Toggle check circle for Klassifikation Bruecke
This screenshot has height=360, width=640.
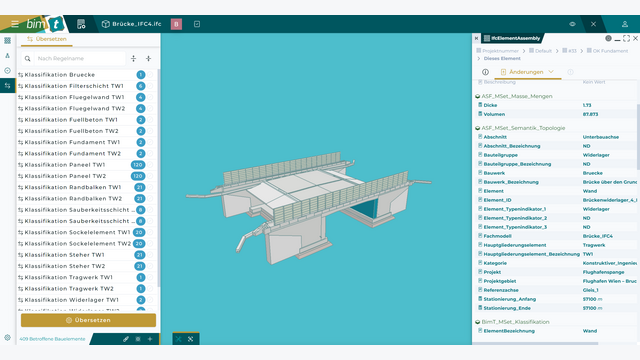click(x=150, y=75)
